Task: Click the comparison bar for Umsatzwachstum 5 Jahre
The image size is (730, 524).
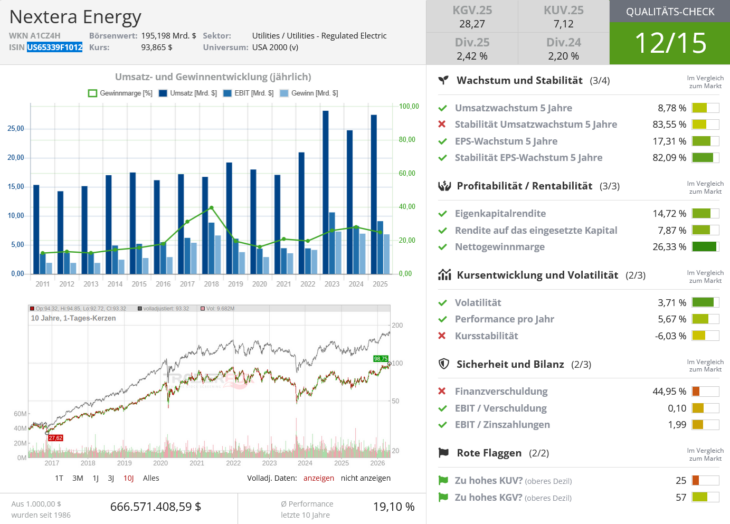Action: pyautogui.click(x=705, y=108)
